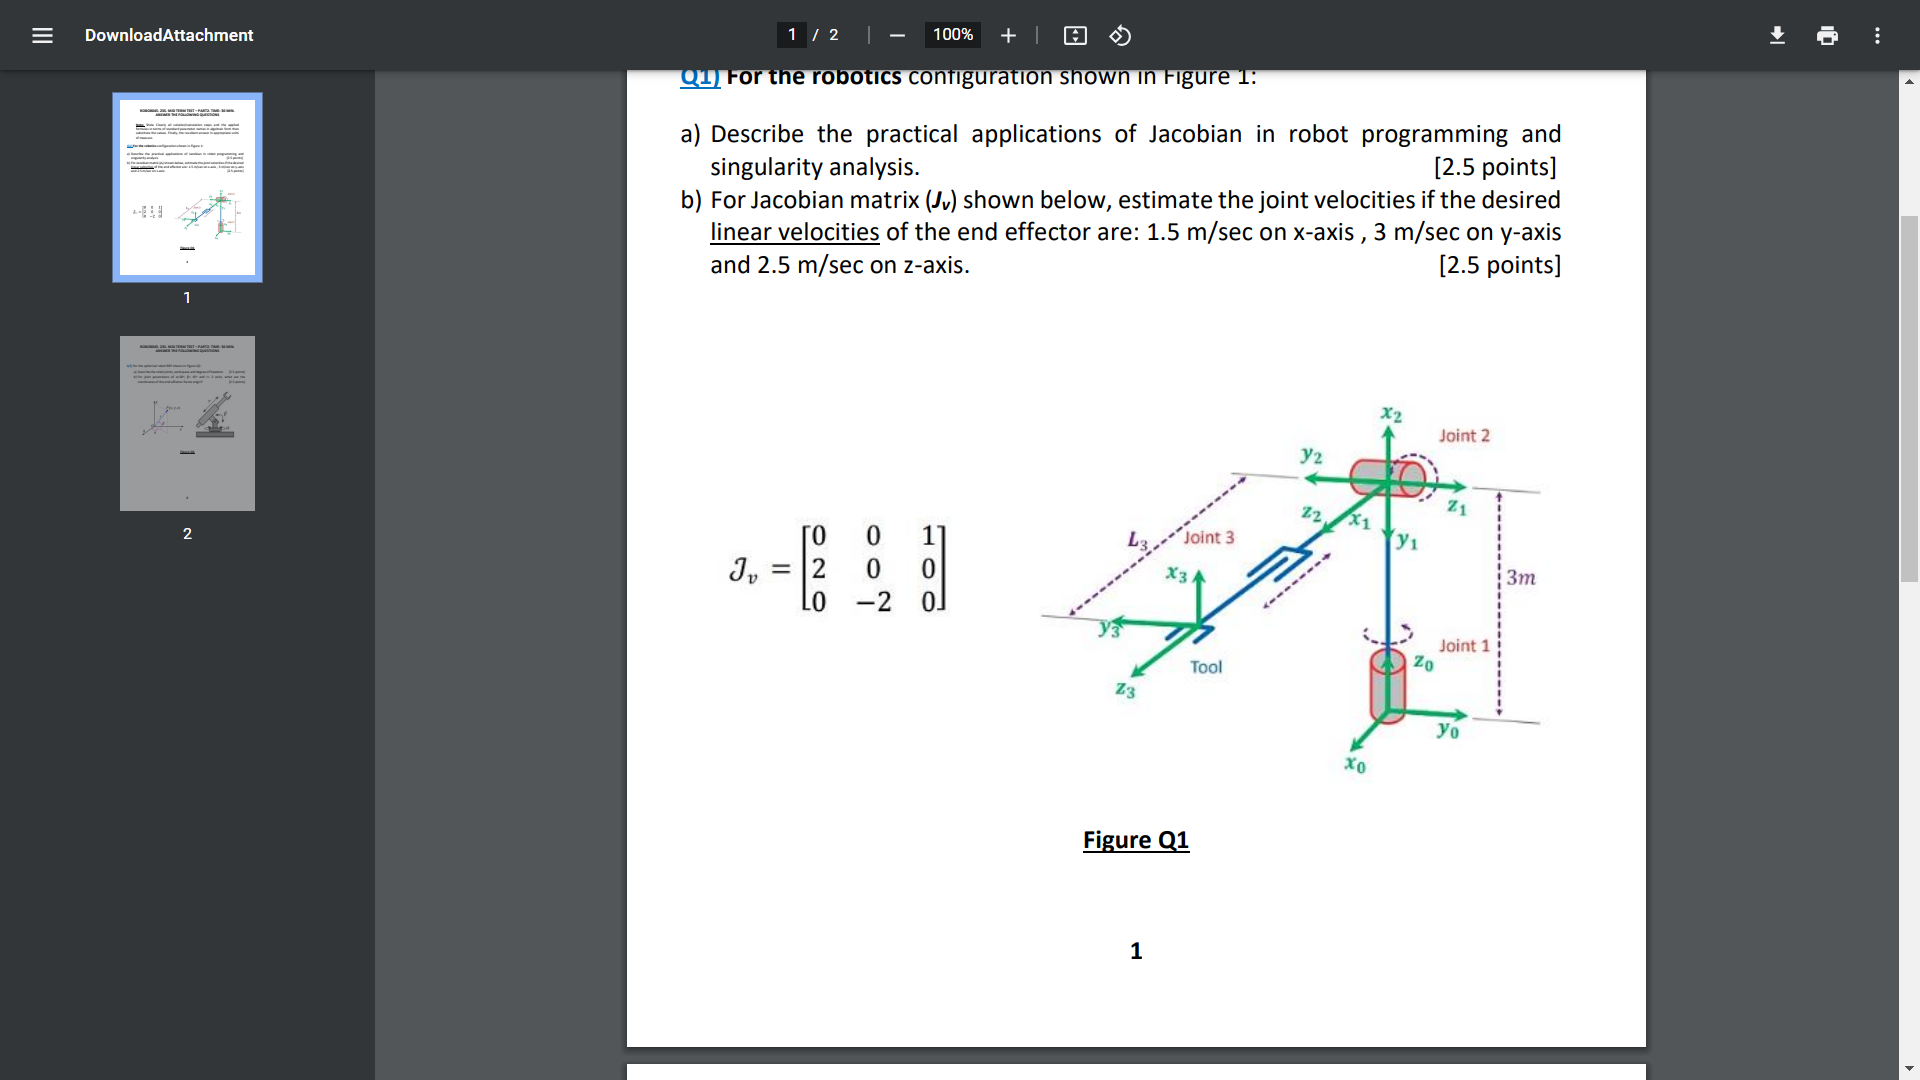Click the scrollbar down arrow

tap(1910, 1068)
